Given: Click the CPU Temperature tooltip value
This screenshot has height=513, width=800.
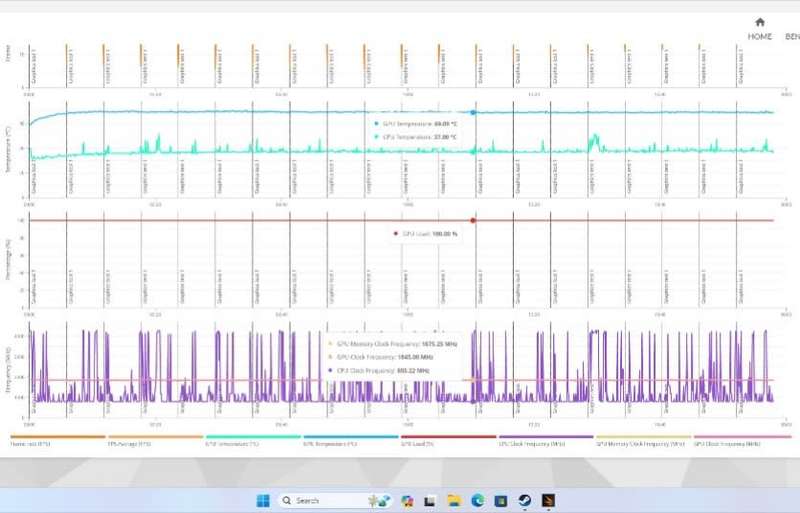Looking at the screenshot, I should 445,137.
